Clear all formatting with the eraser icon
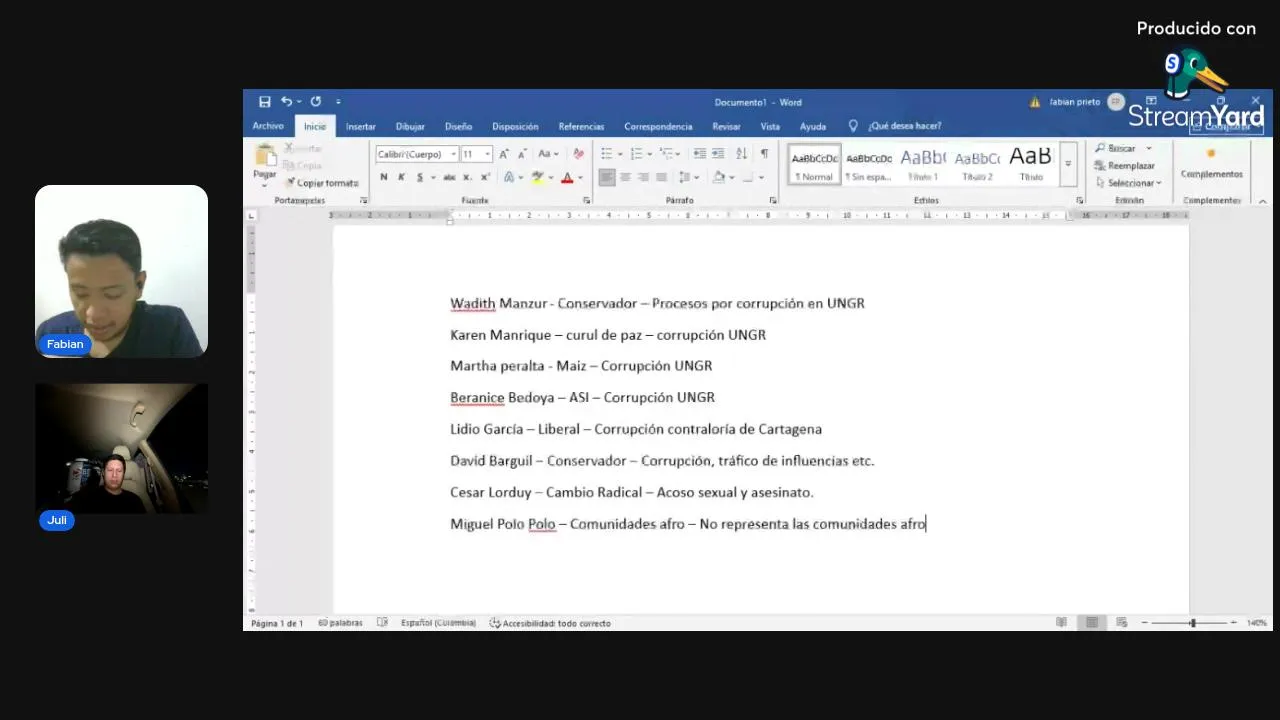Viewport: 1280px width, 720px height. coord(578,154)
